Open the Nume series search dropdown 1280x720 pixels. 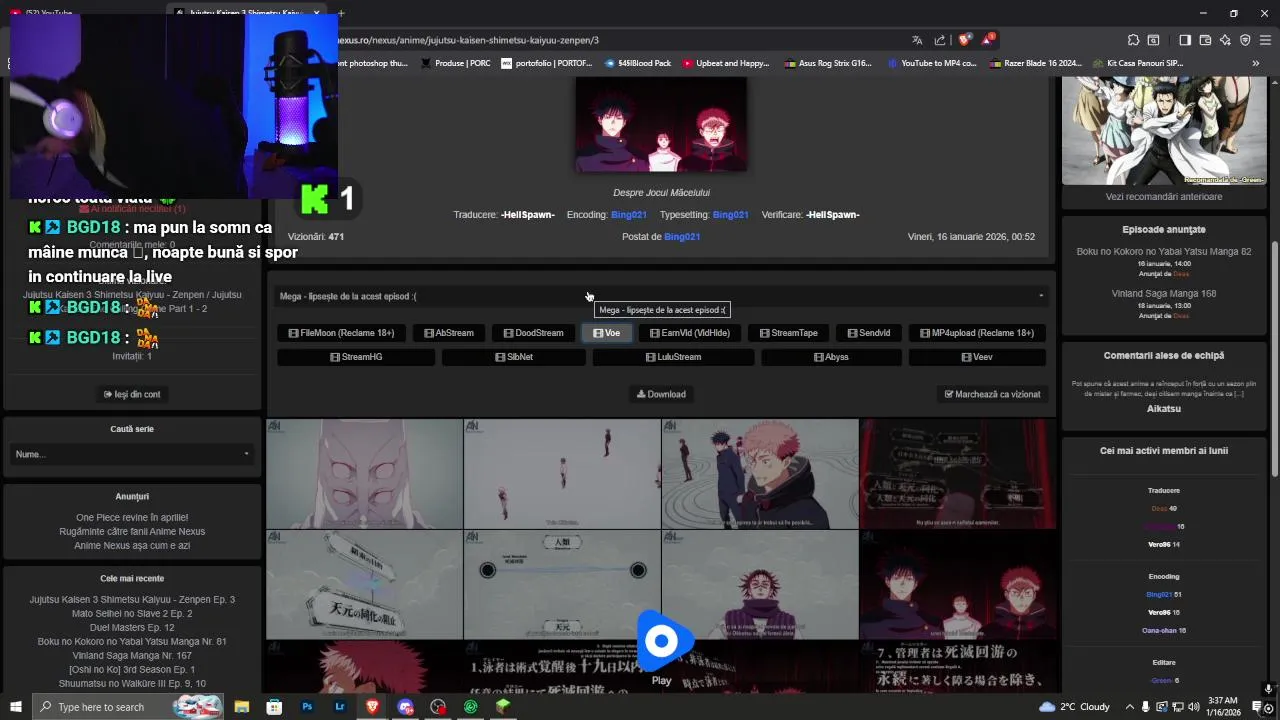[132, 454]
